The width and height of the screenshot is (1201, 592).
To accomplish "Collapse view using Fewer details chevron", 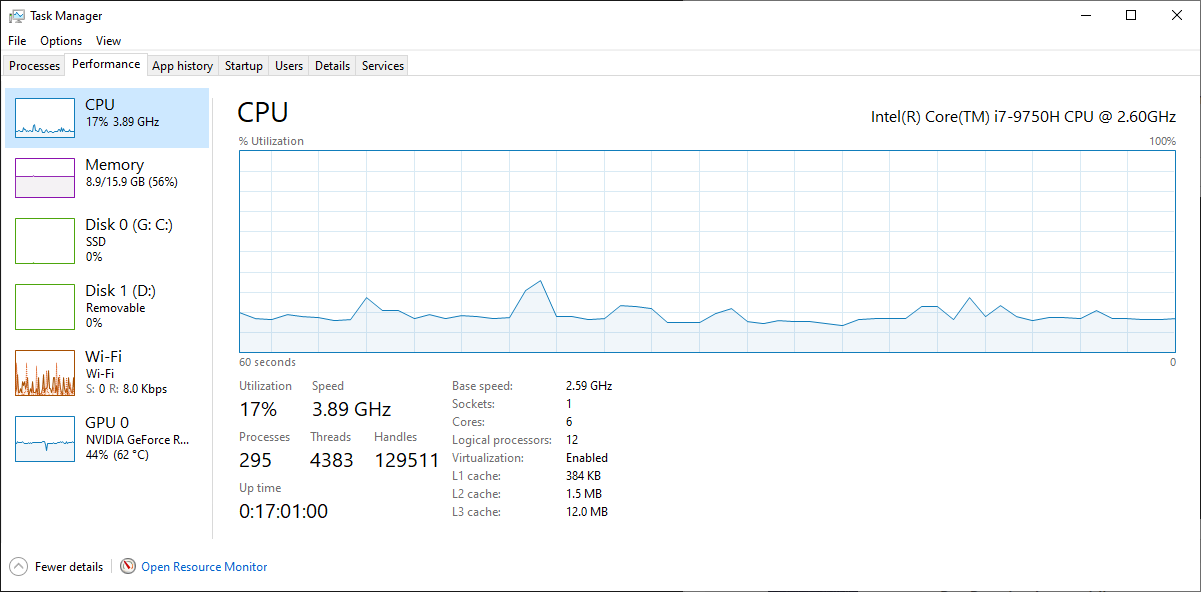I will (x=18, y=567).
